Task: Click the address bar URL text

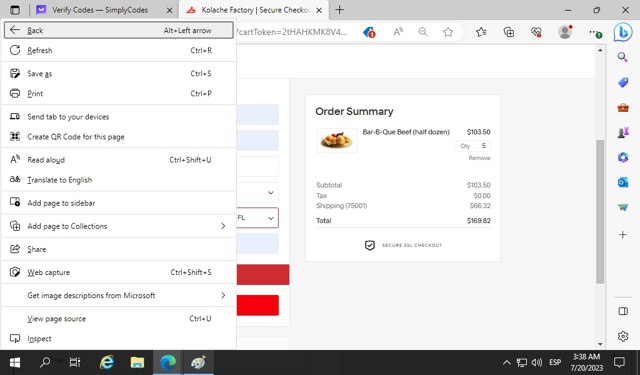Action: (x=292, y=32)
